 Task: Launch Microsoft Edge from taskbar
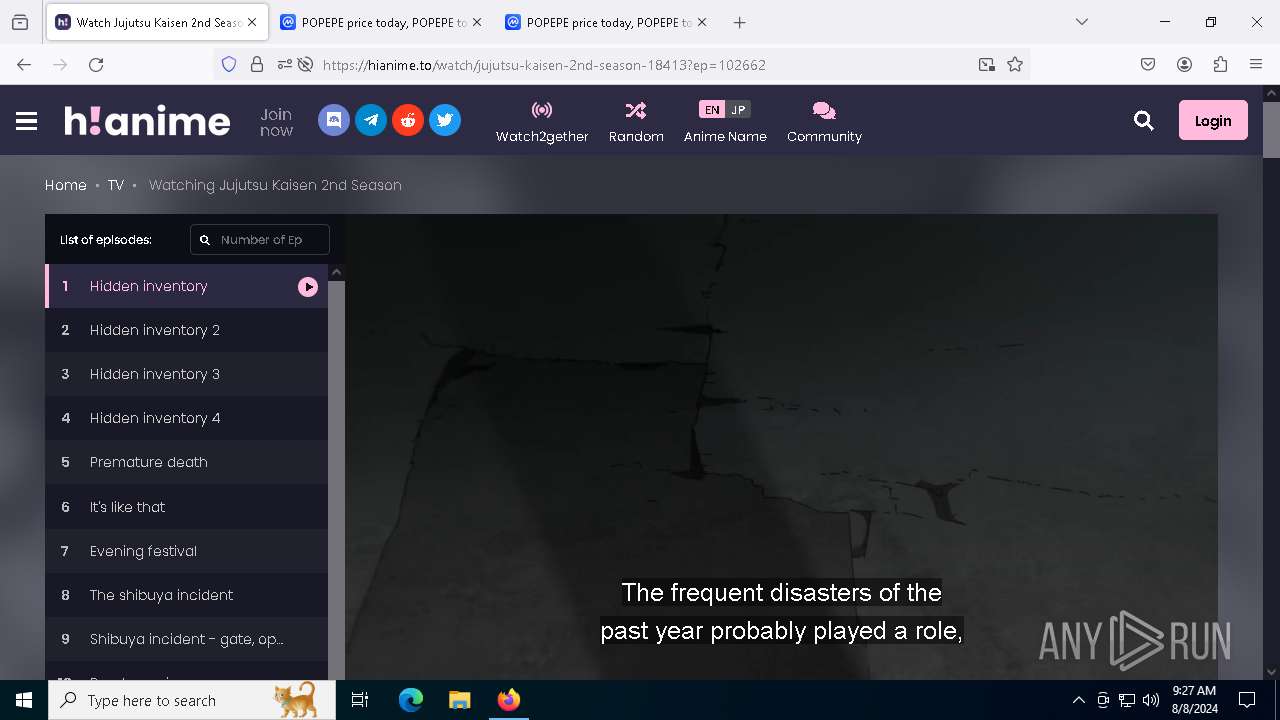coord(411,700)
